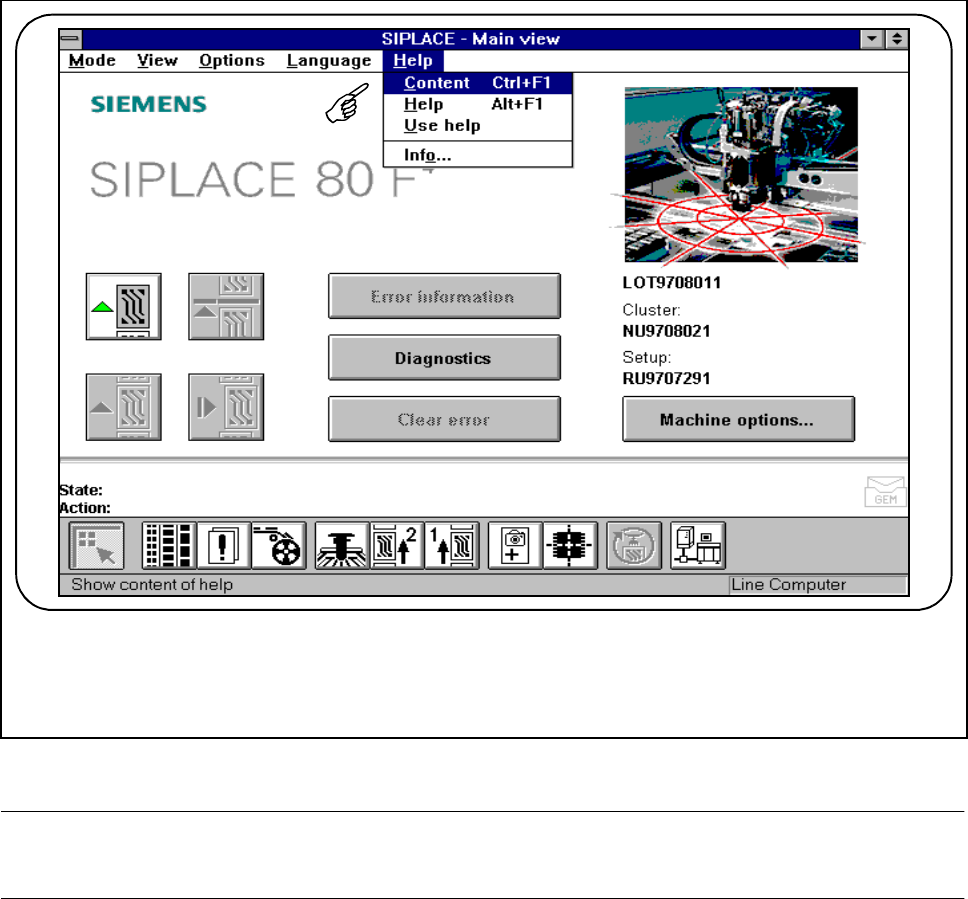
Task: Click the SIEMENS logo
Action: [x=149, y=104]
